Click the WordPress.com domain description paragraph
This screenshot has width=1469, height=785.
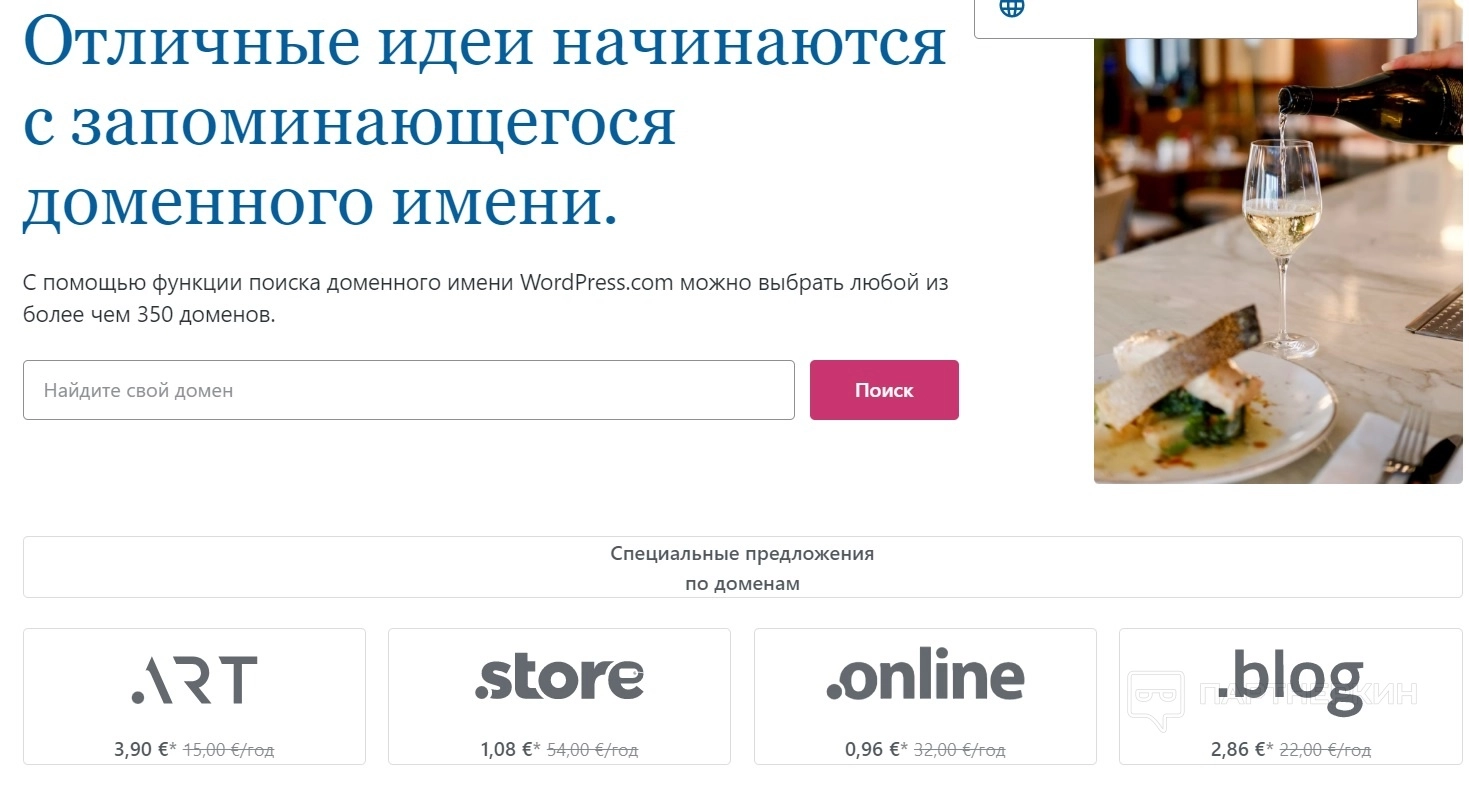pos(485,298)
